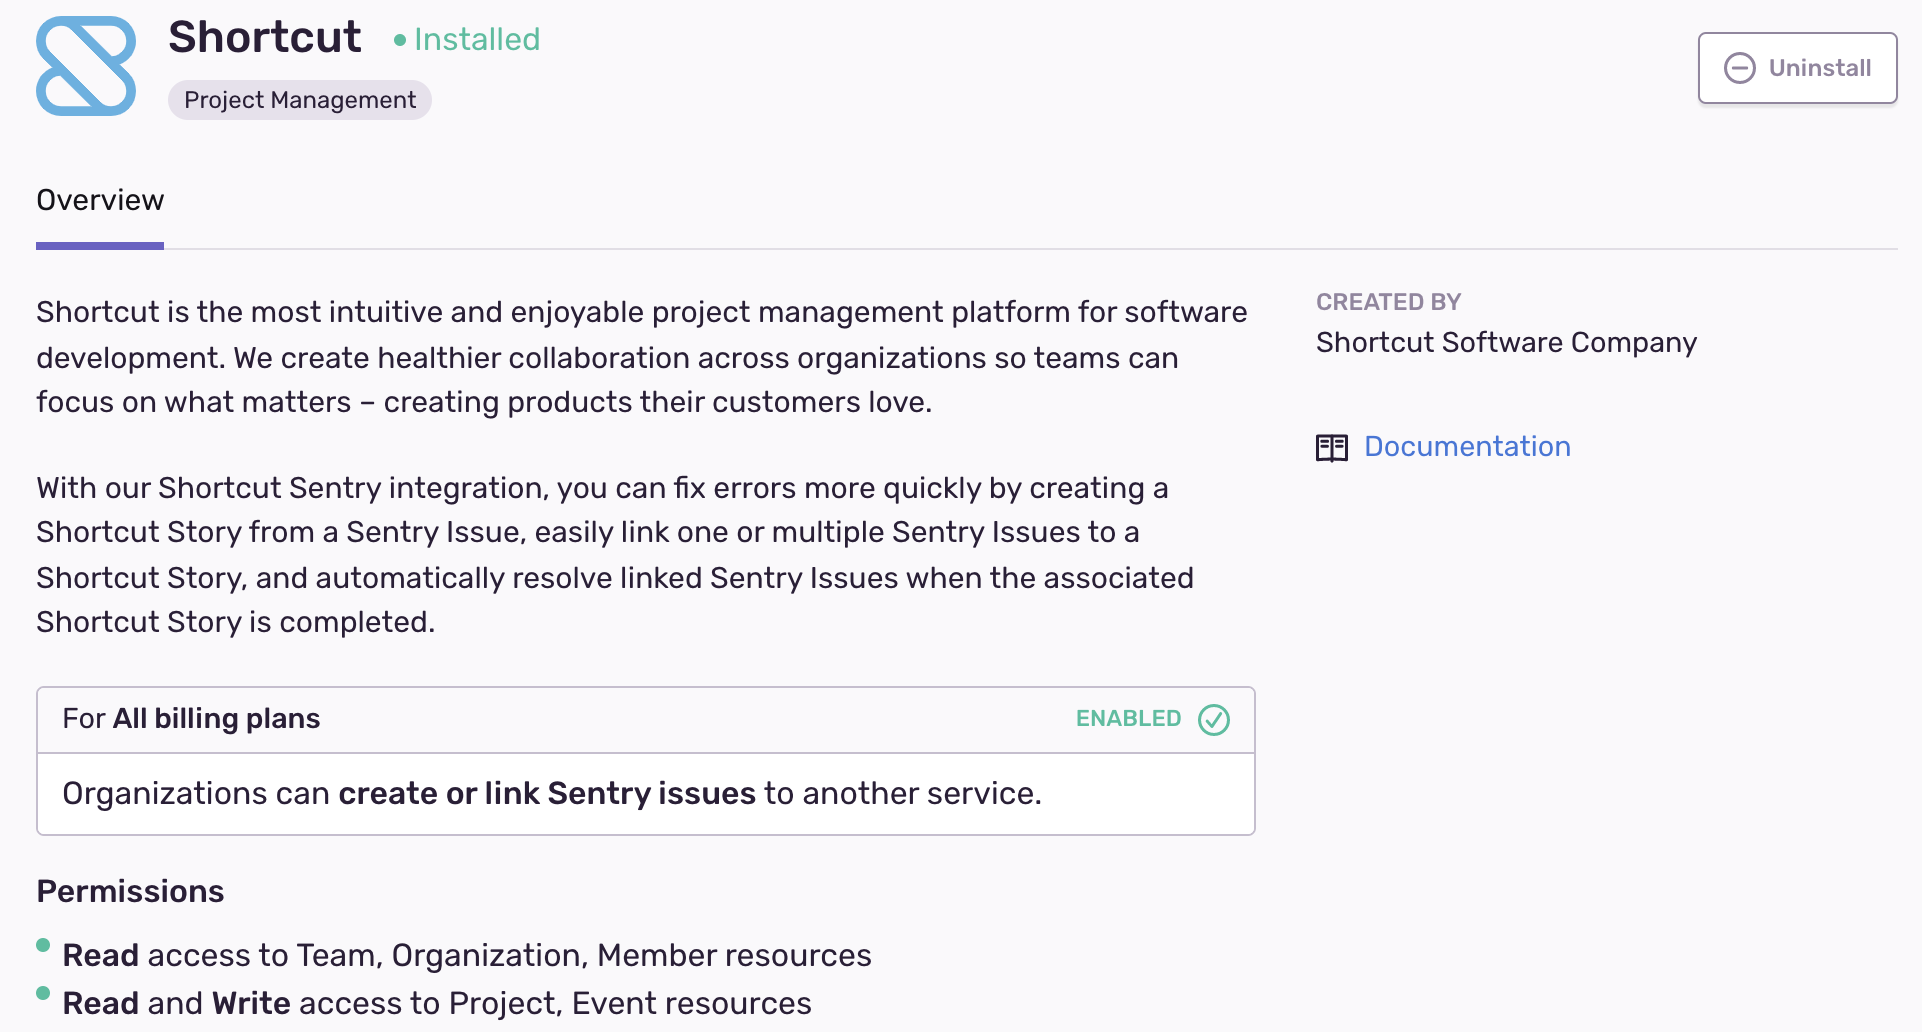The image size is (1922, 1032).
Task: Click the green ENABLED checkmark icon
Action: (x=1213, y=719)
